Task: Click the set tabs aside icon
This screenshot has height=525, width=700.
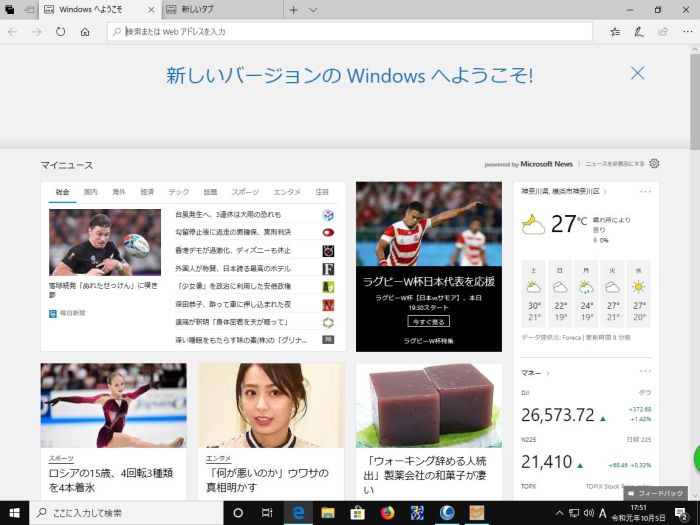Action: point(27,9)
